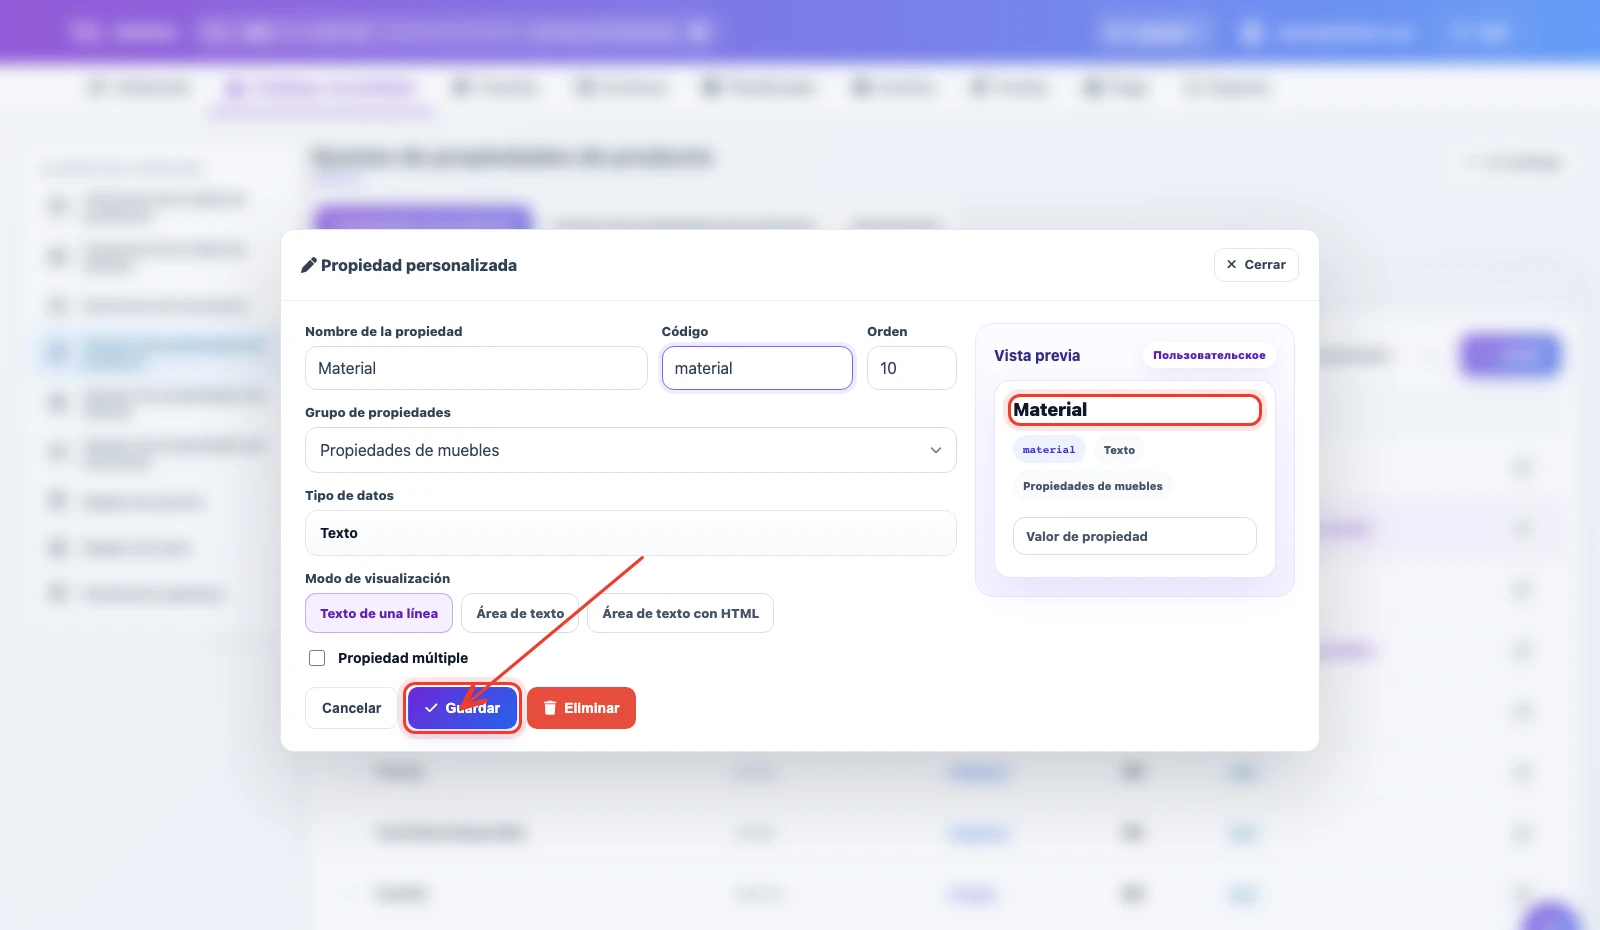Focus the Código input field

click(x=757, y=368)
